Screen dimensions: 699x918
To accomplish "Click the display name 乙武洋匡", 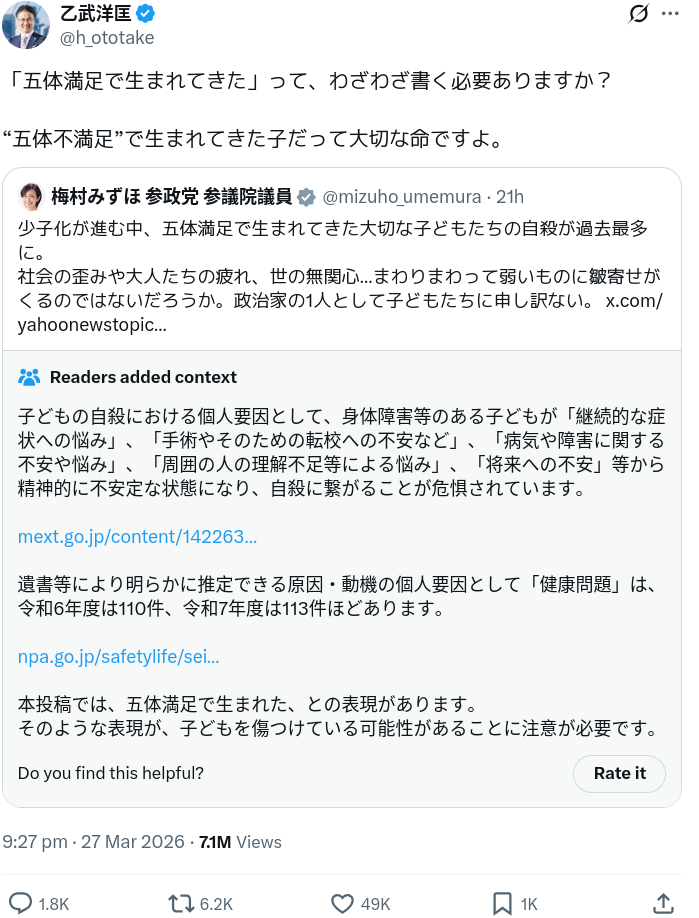I will point(96,14).
